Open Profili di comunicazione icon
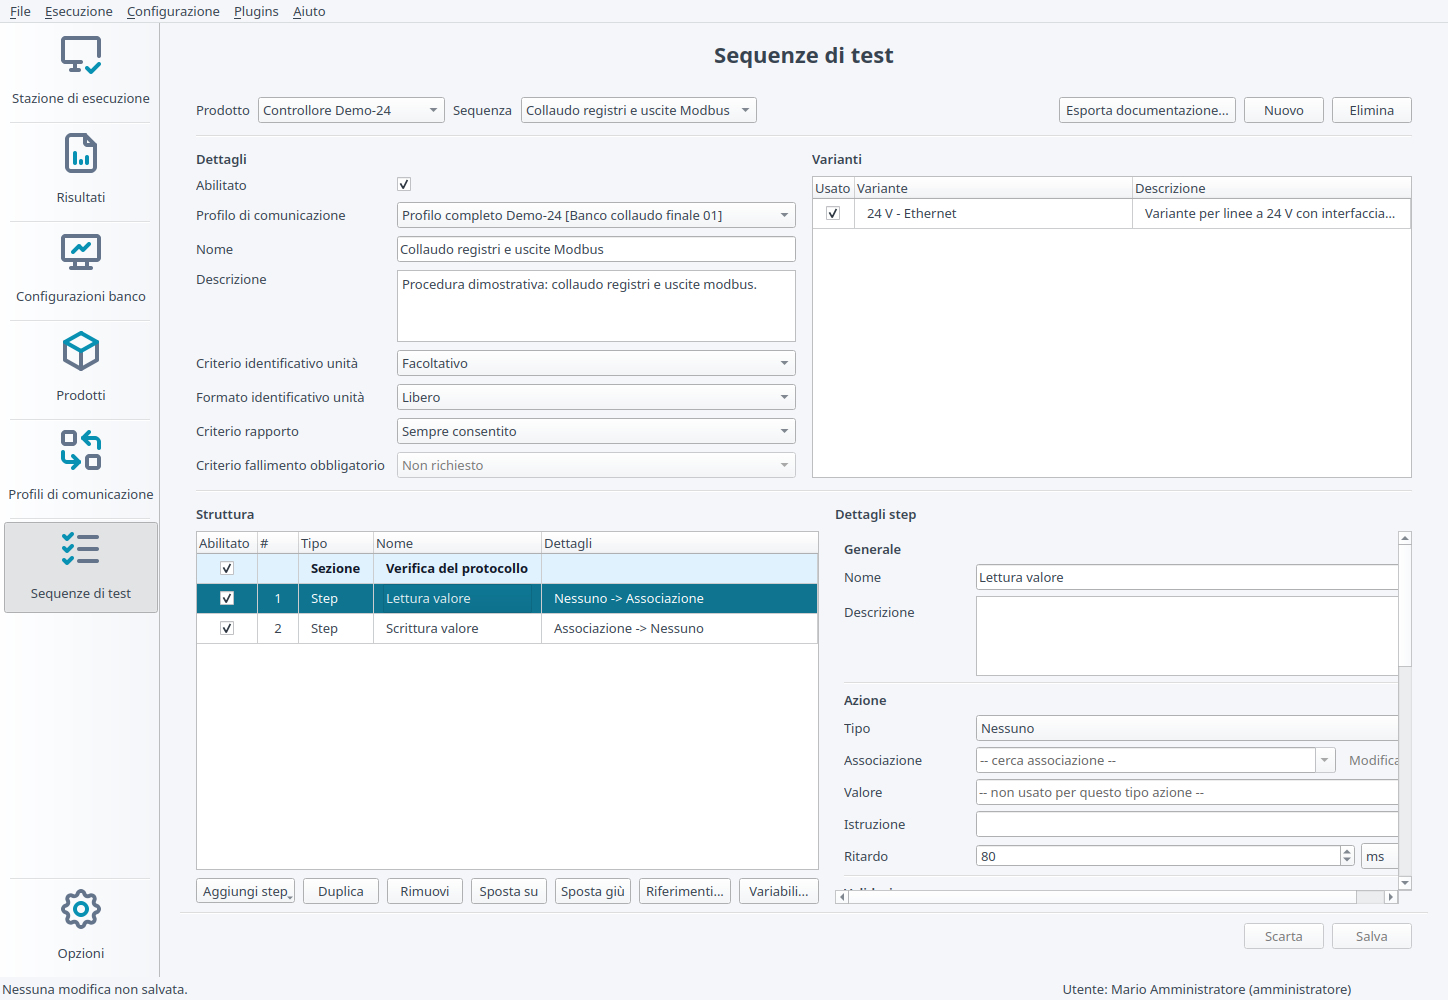Viewport: 1448px width, 1000px height. (81, 450)
